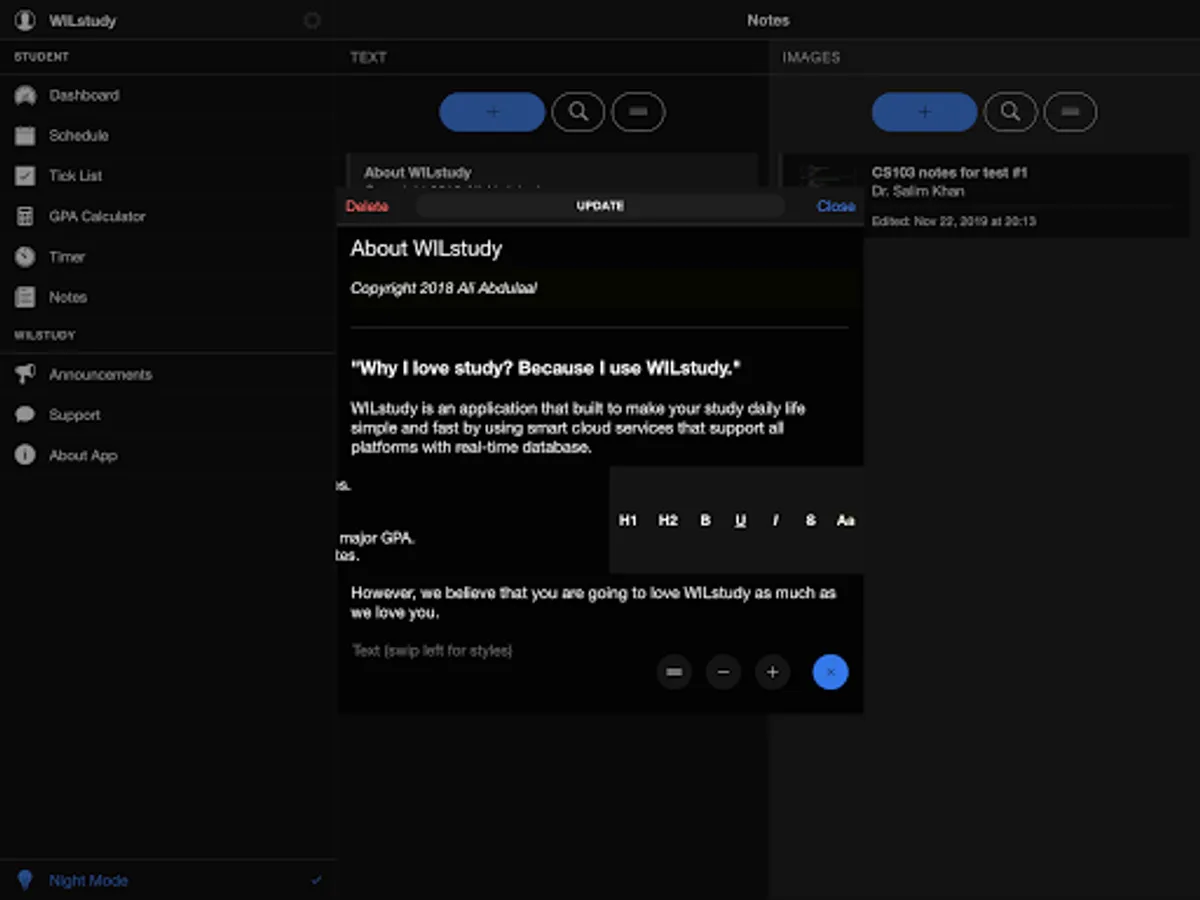Click the Support label in sidebar

[75, 415]
